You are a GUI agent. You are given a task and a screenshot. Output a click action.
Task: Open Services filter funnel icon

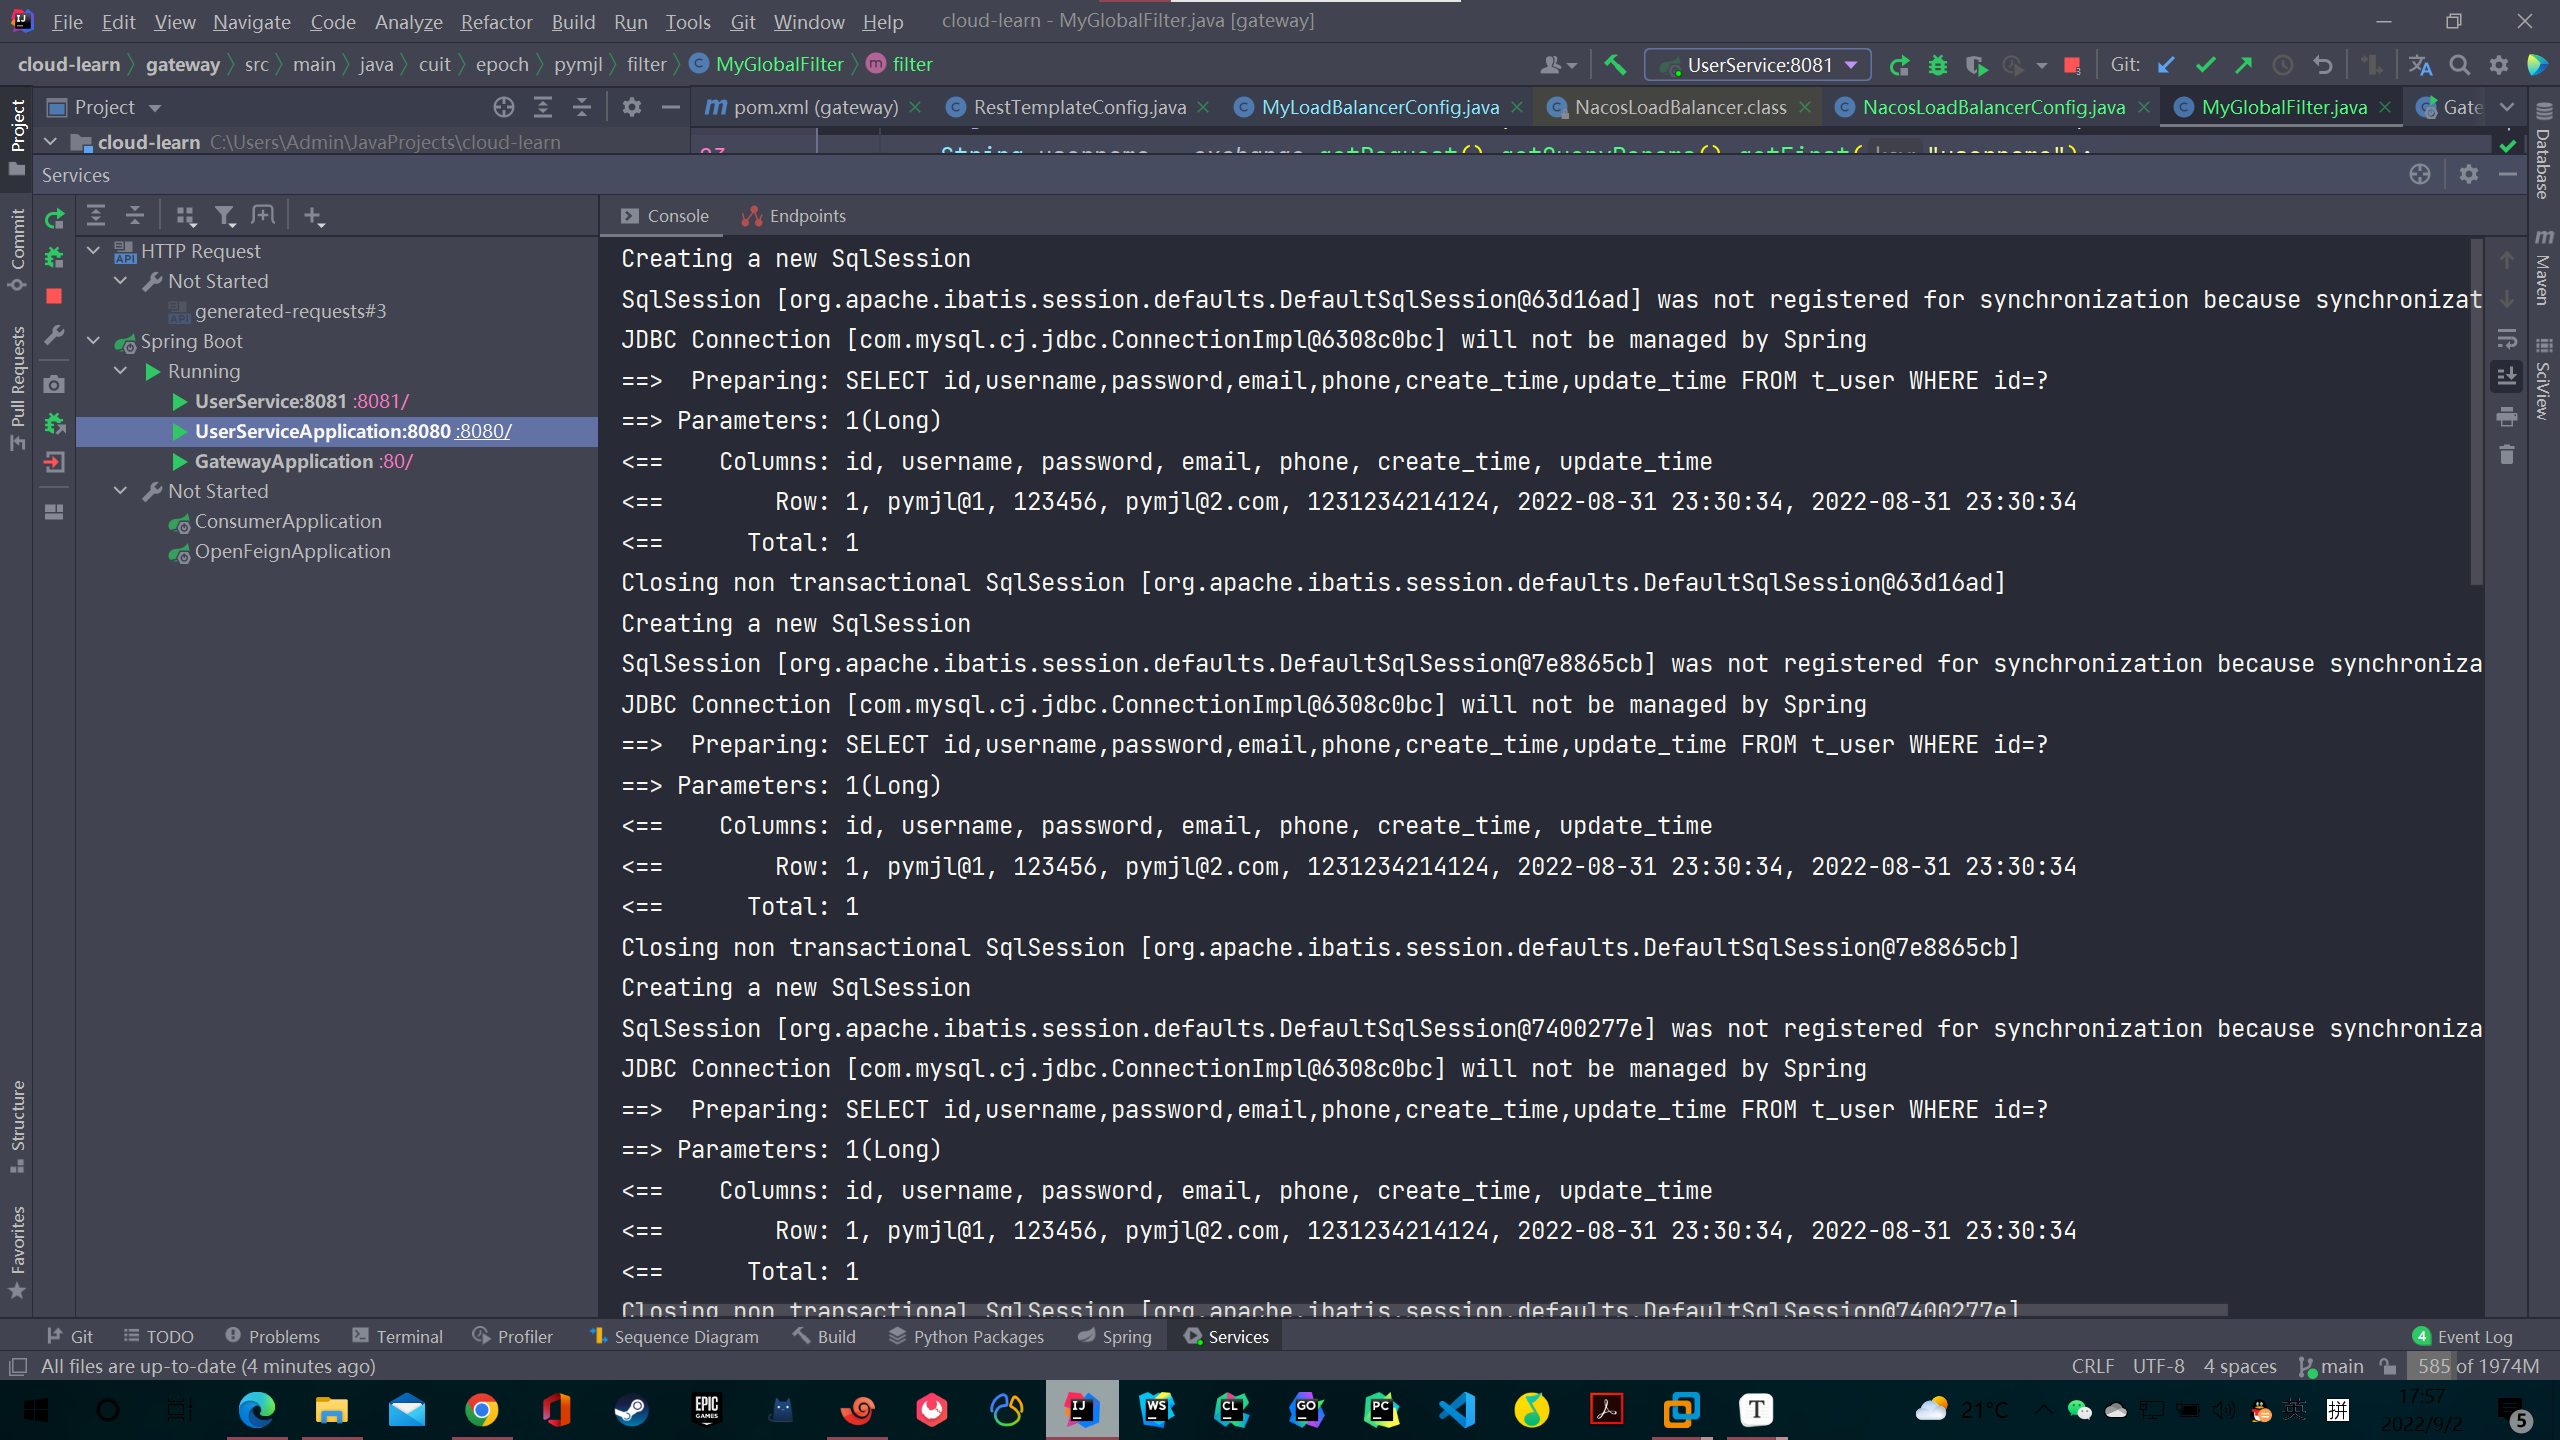[225, 215]
